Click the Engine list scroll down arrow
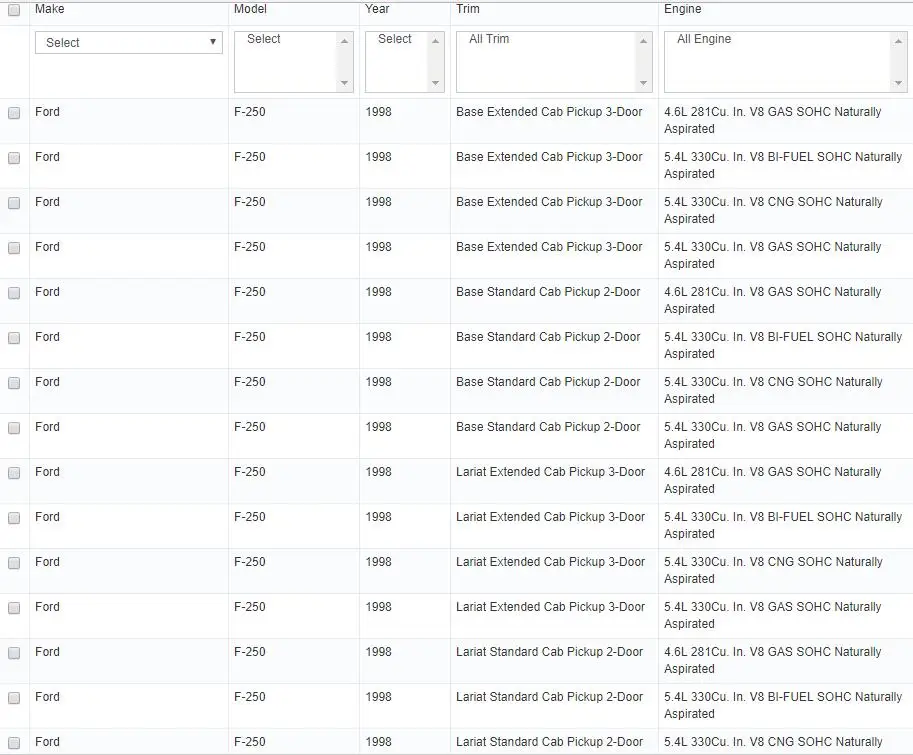913x755 pixels. [898, 83]
